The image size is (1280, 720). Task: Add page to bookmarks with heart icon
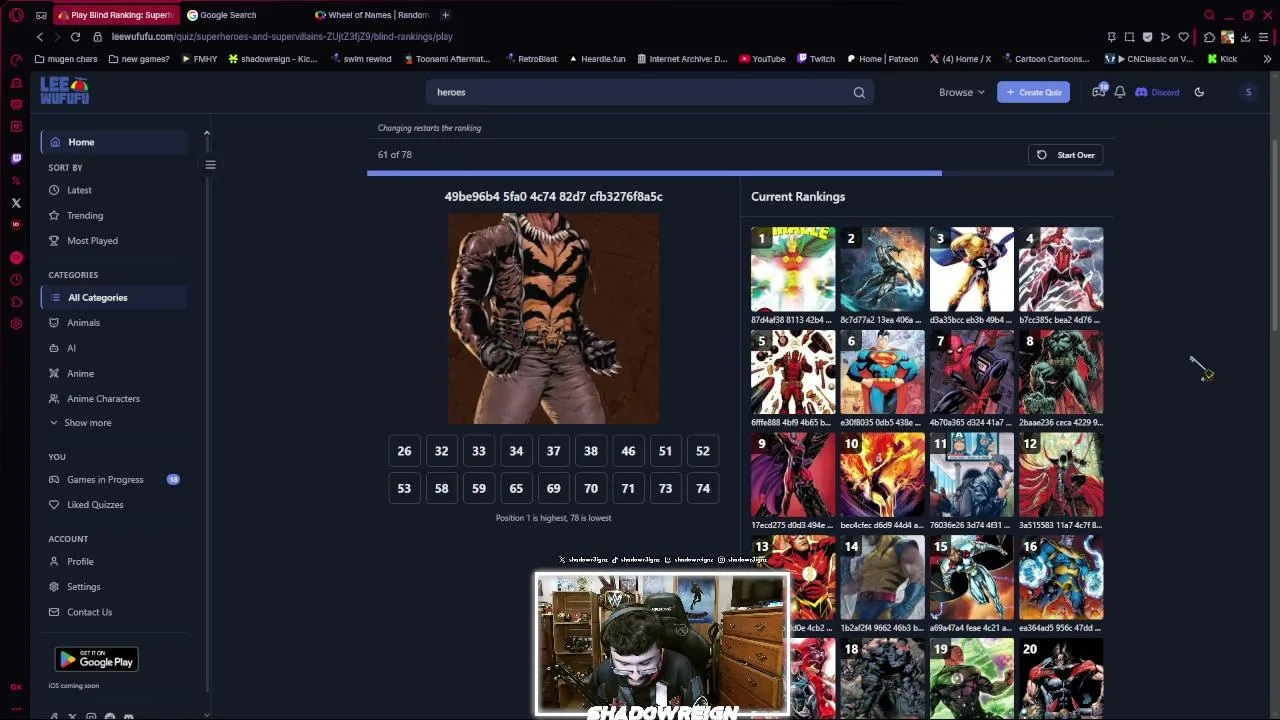pyautogui.click(x=1183, y=37)
